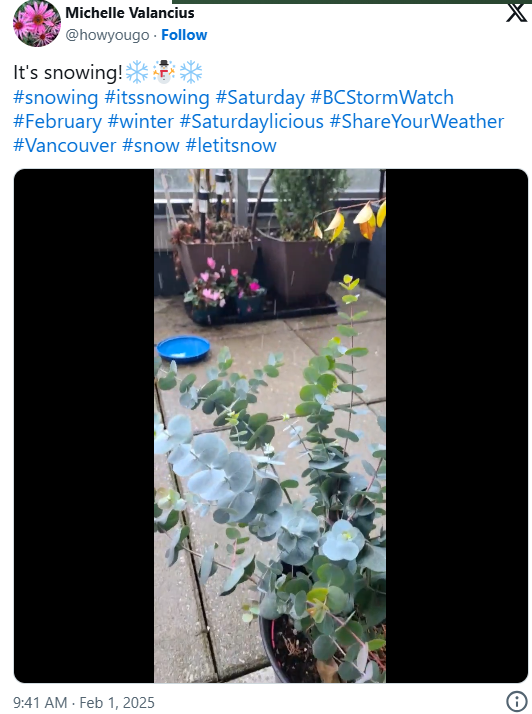The image size is (532, 714).
Task: Open the #Saturday hashtag
Action: (260, 97)
